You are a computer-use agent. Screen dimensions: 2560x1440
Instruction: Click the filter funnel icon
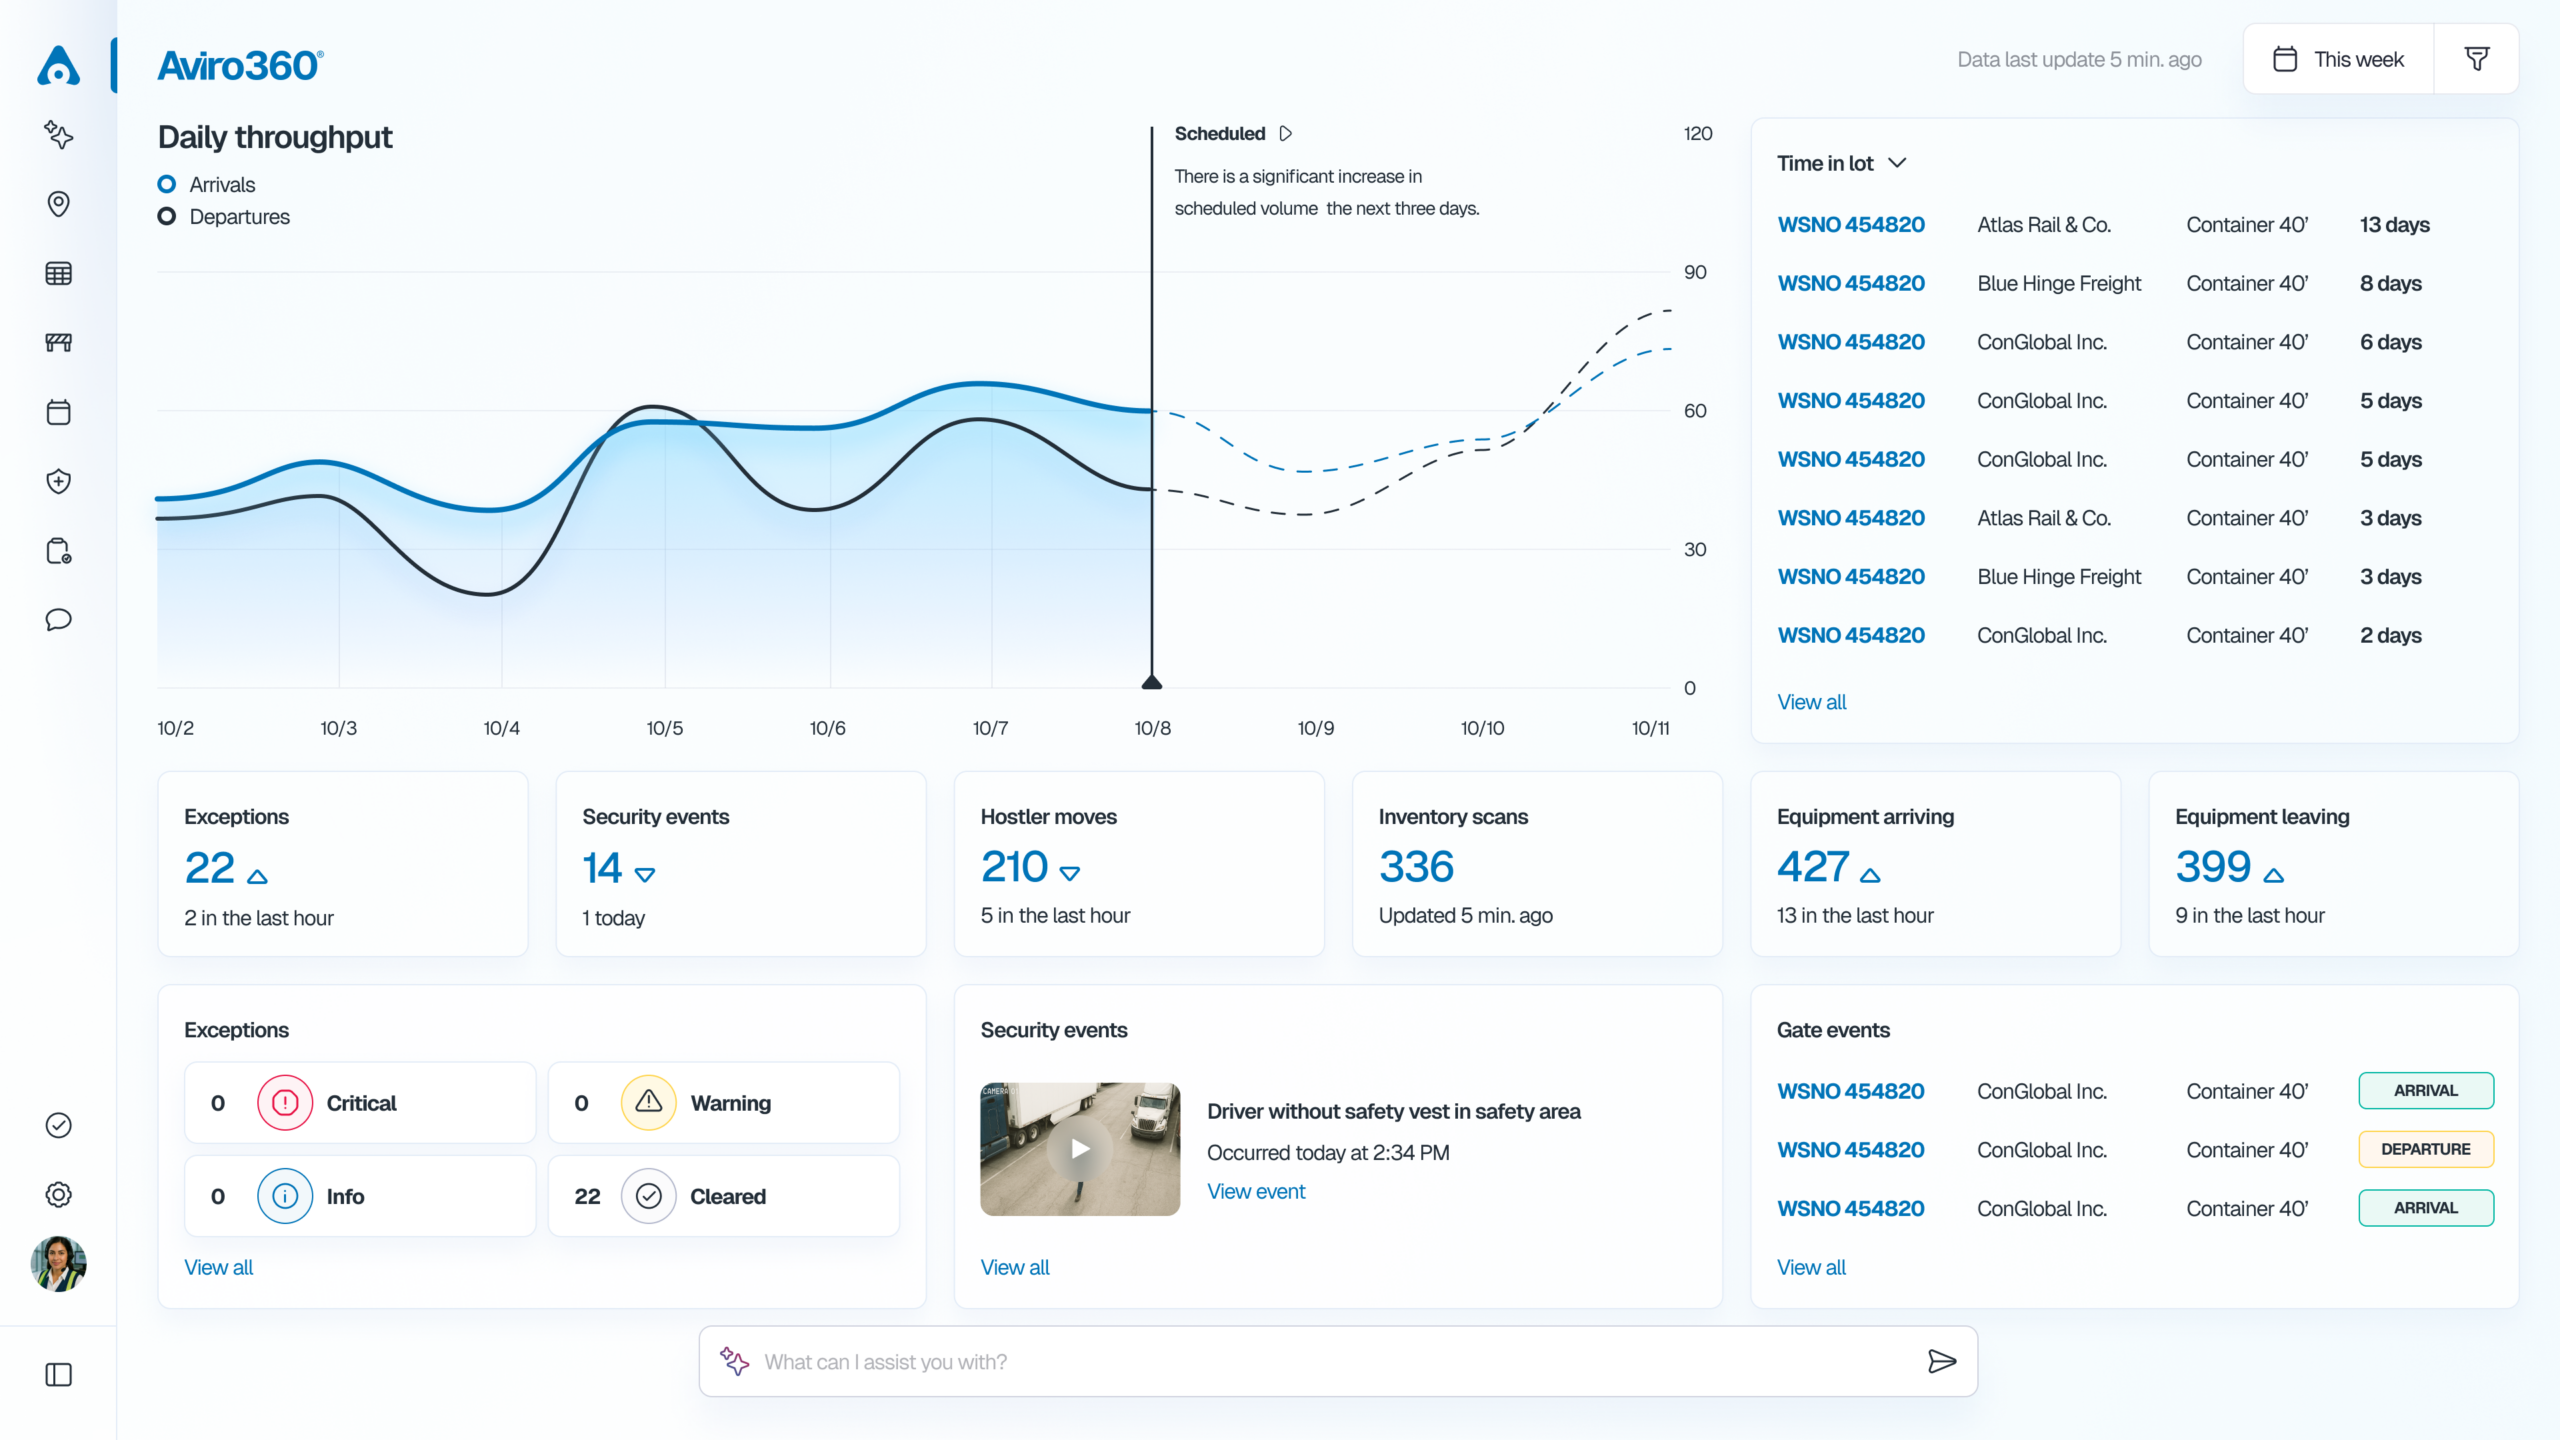coord(2476,59)
